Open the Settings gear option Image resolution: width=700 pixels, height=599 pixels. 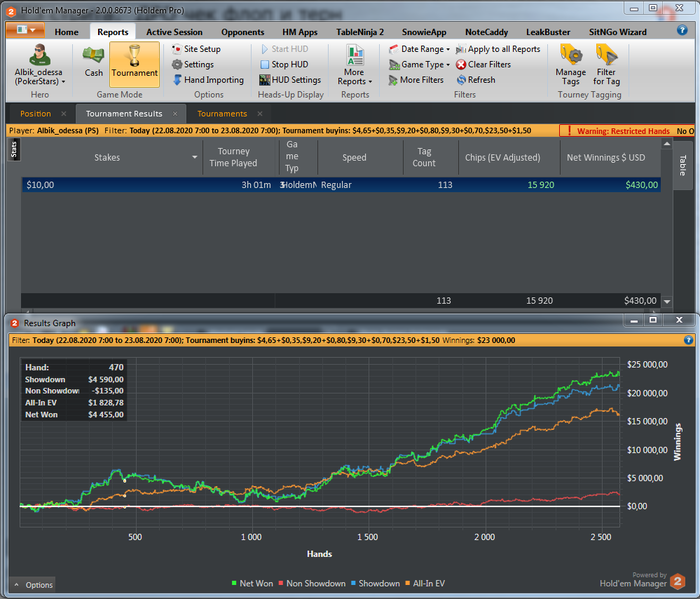(193, 64)
